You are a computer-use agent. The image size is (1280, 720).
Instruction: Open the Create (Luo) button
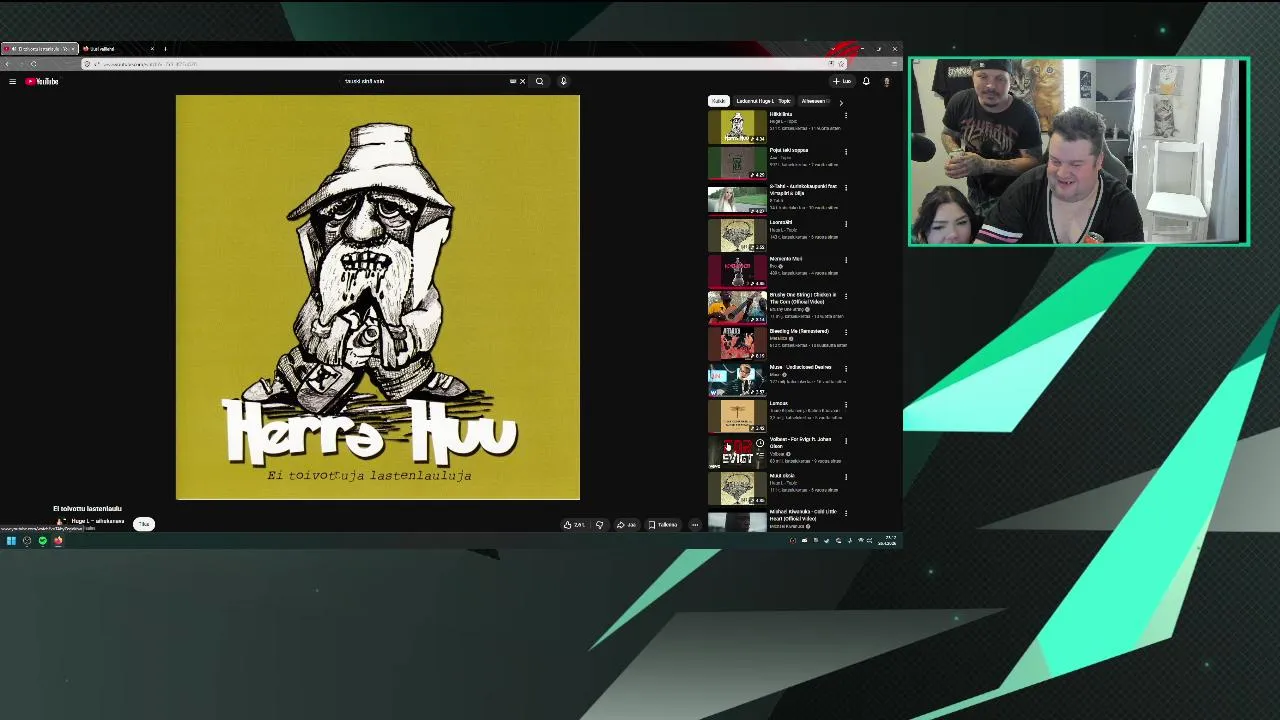click(842, 81)
